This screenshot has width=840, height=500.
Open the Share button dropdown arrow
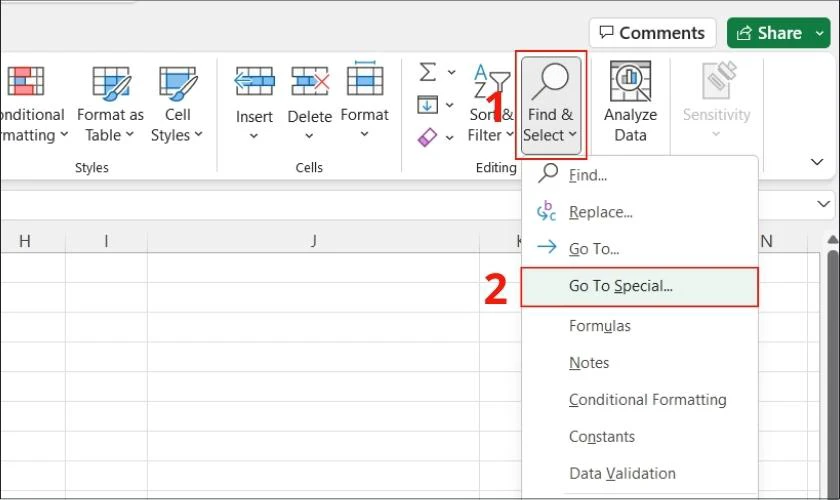pyautogui.click(x=820, y=33)
